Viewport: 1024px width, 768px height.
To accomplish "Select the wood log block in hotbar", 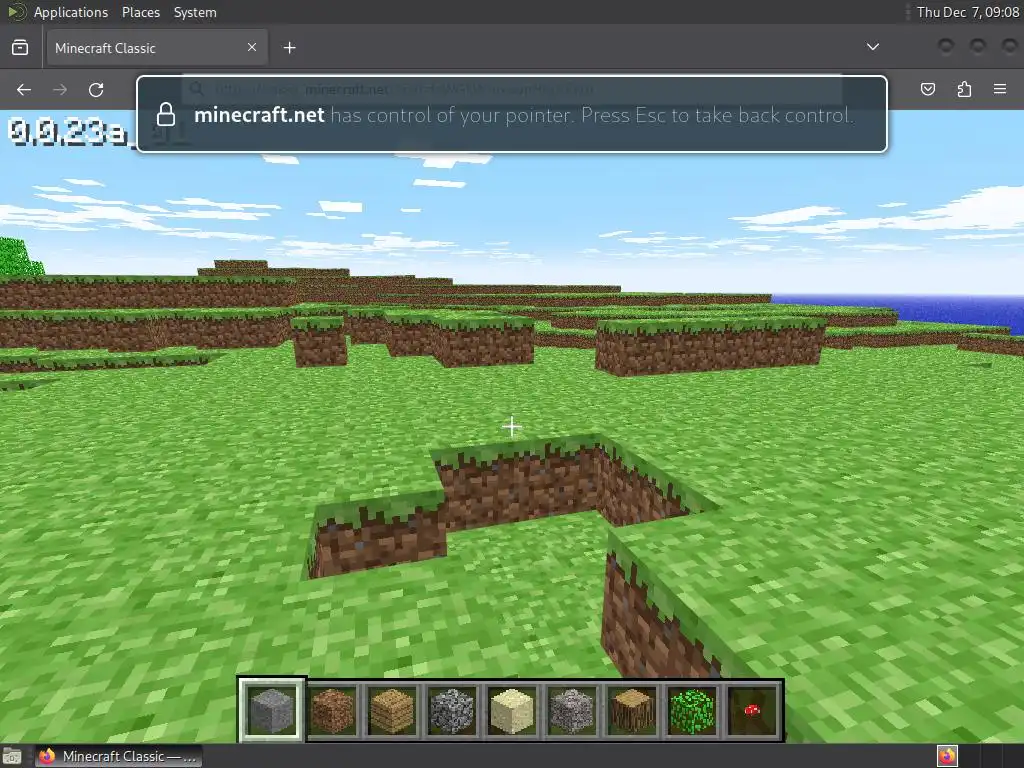I will coord(632,710).
